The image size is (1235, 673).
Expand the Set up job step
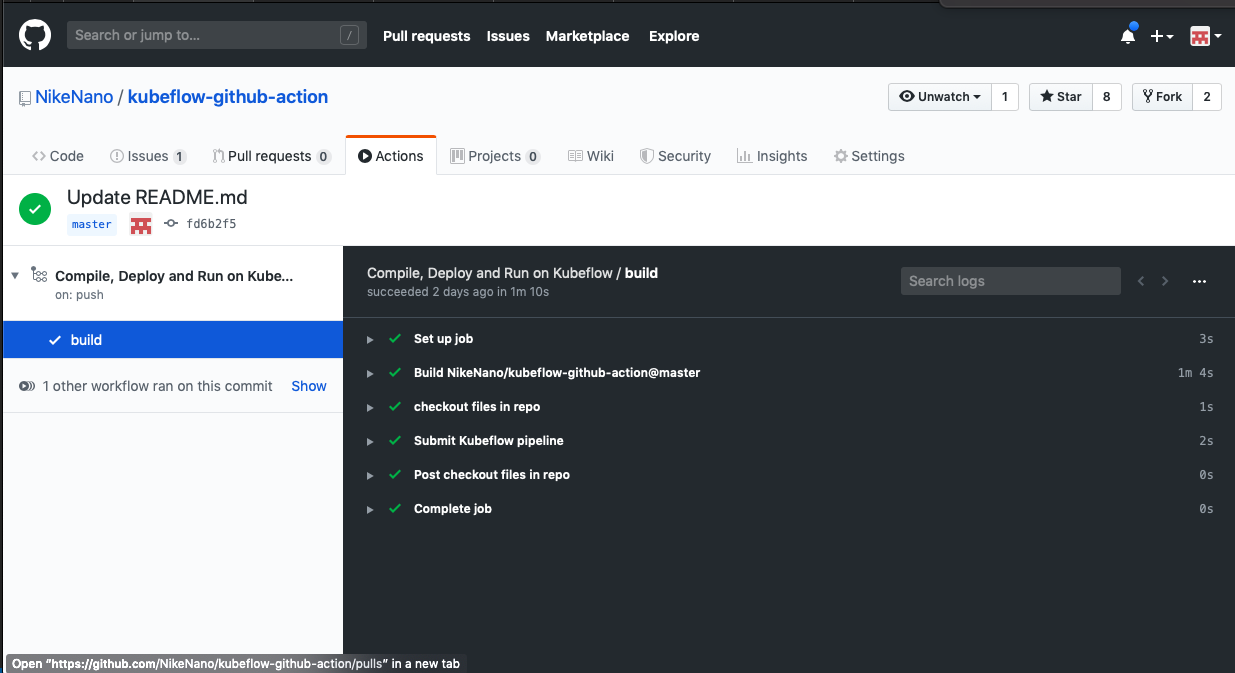click(x=370, y=340)
